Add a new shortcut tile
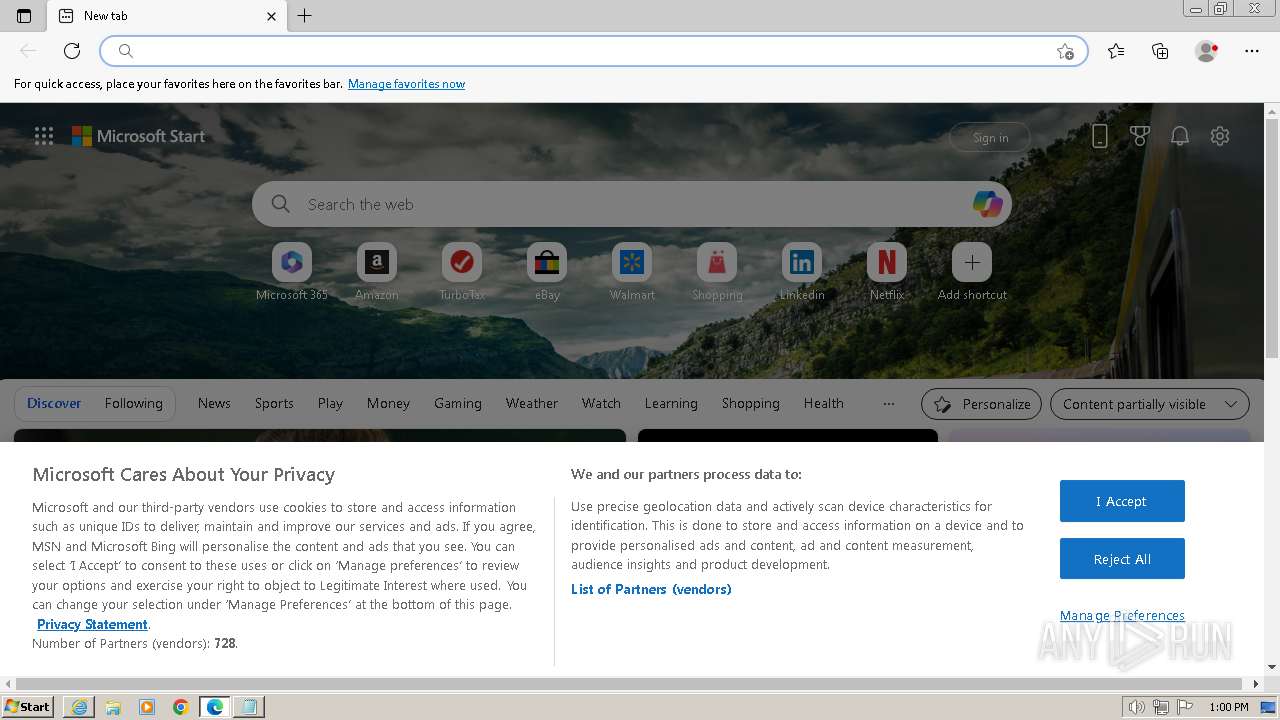Viewport: 1280px width, 720px height. (x=972, y=271)
